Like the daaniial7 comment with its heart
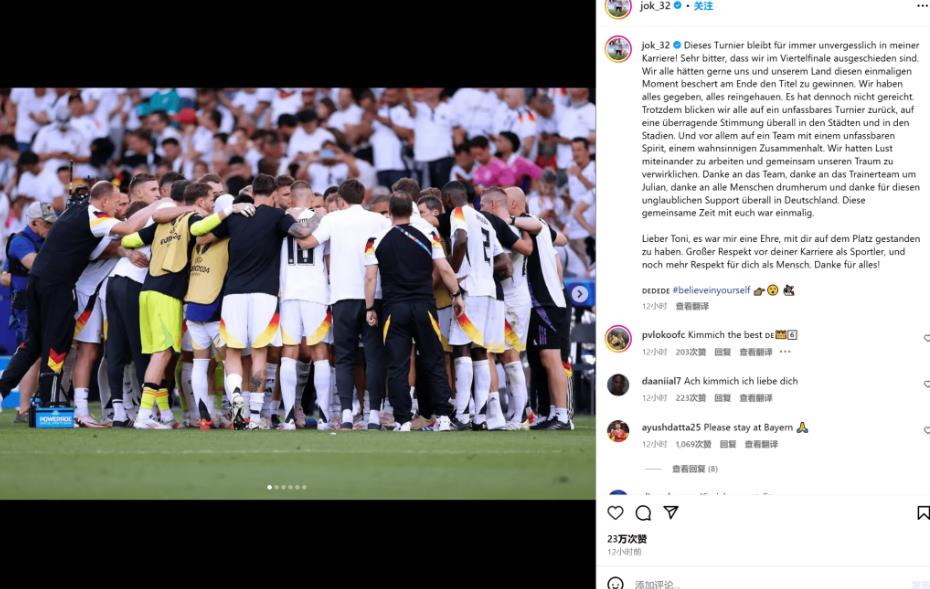This screenshot has width=930, height=589. click(x=926, y=385)
